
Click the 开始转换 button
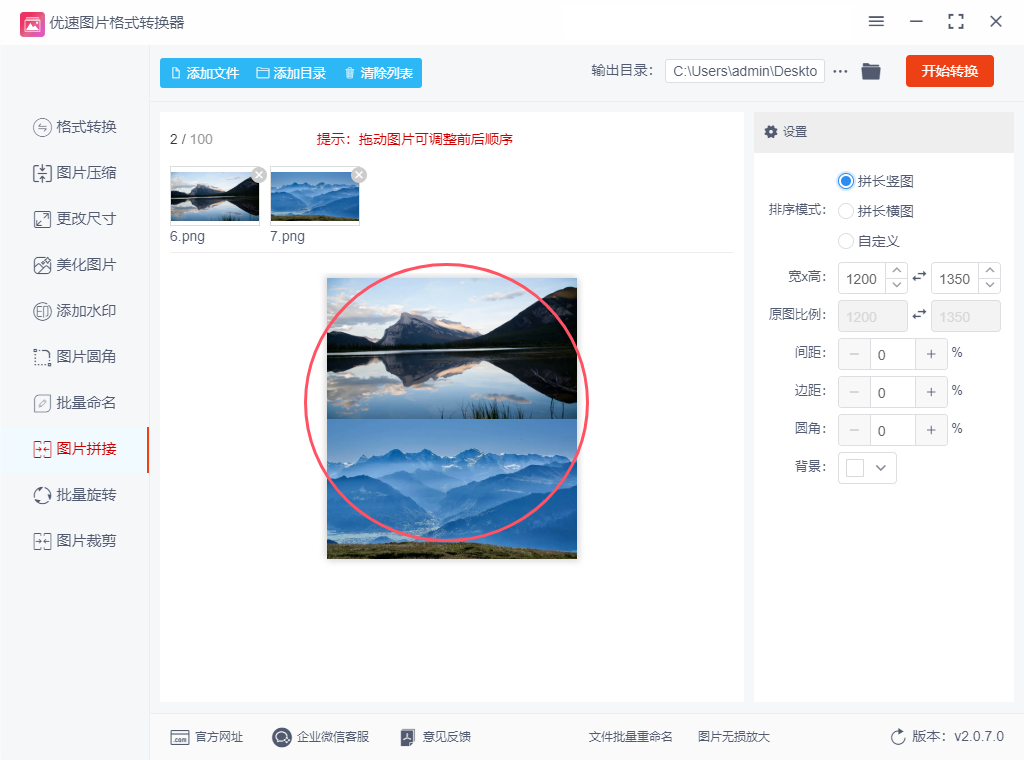click(x=950, y=71)
